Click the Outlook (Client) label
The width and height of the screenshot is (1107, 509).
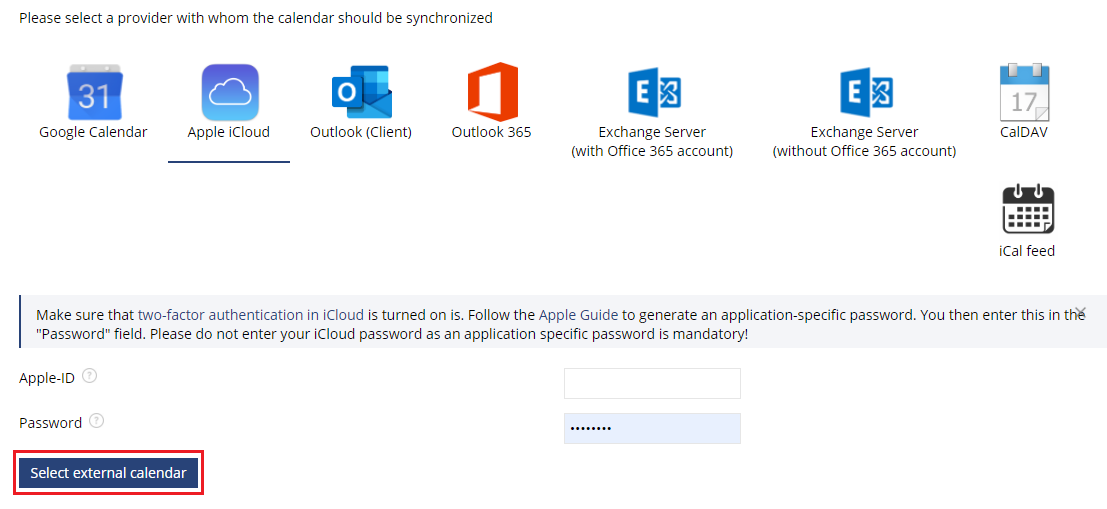click(361, 132)
